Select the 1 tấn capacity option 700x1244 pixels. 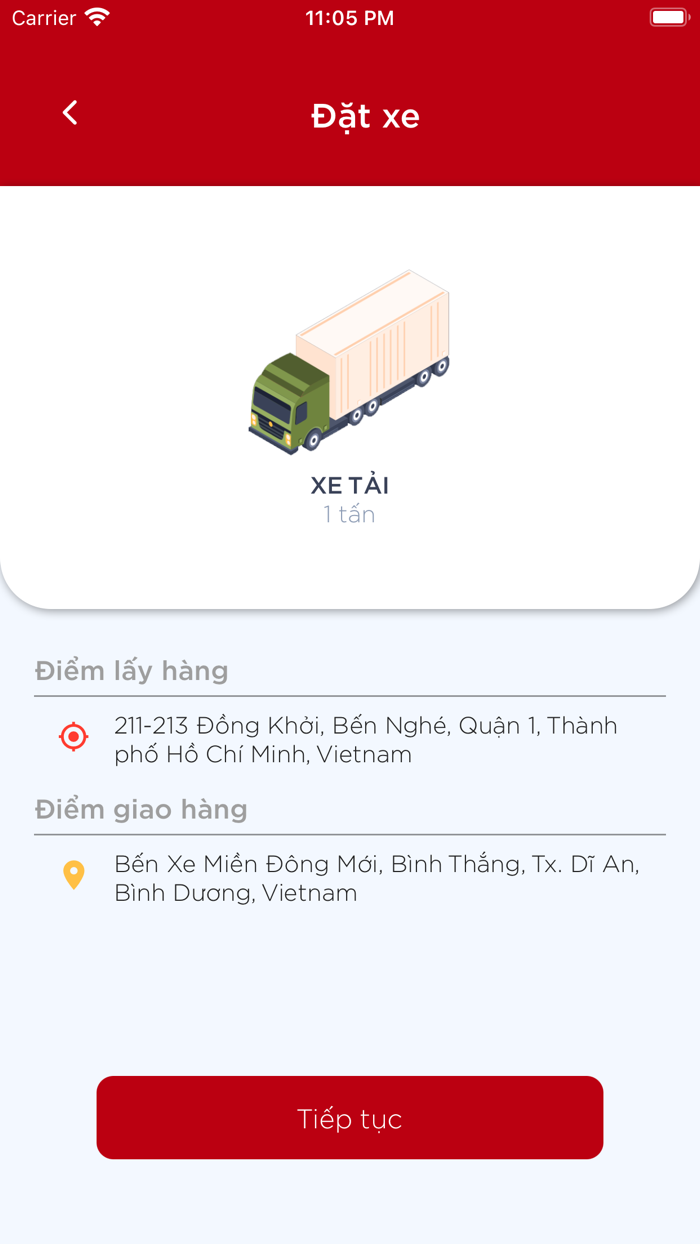click(x=350, y=513)
